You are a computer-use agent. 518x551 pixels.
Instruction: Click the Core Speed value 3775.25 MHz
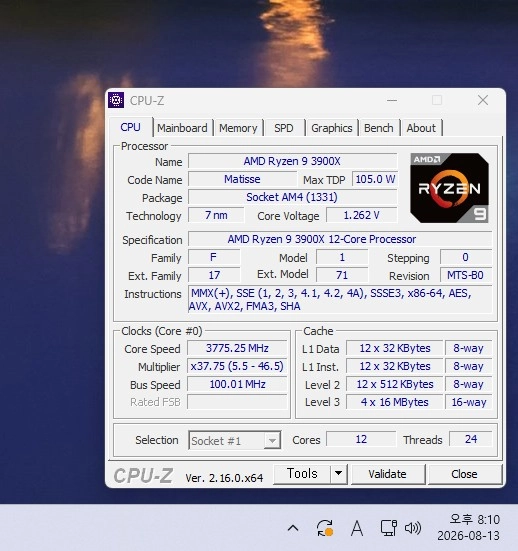tap(237, 348)
